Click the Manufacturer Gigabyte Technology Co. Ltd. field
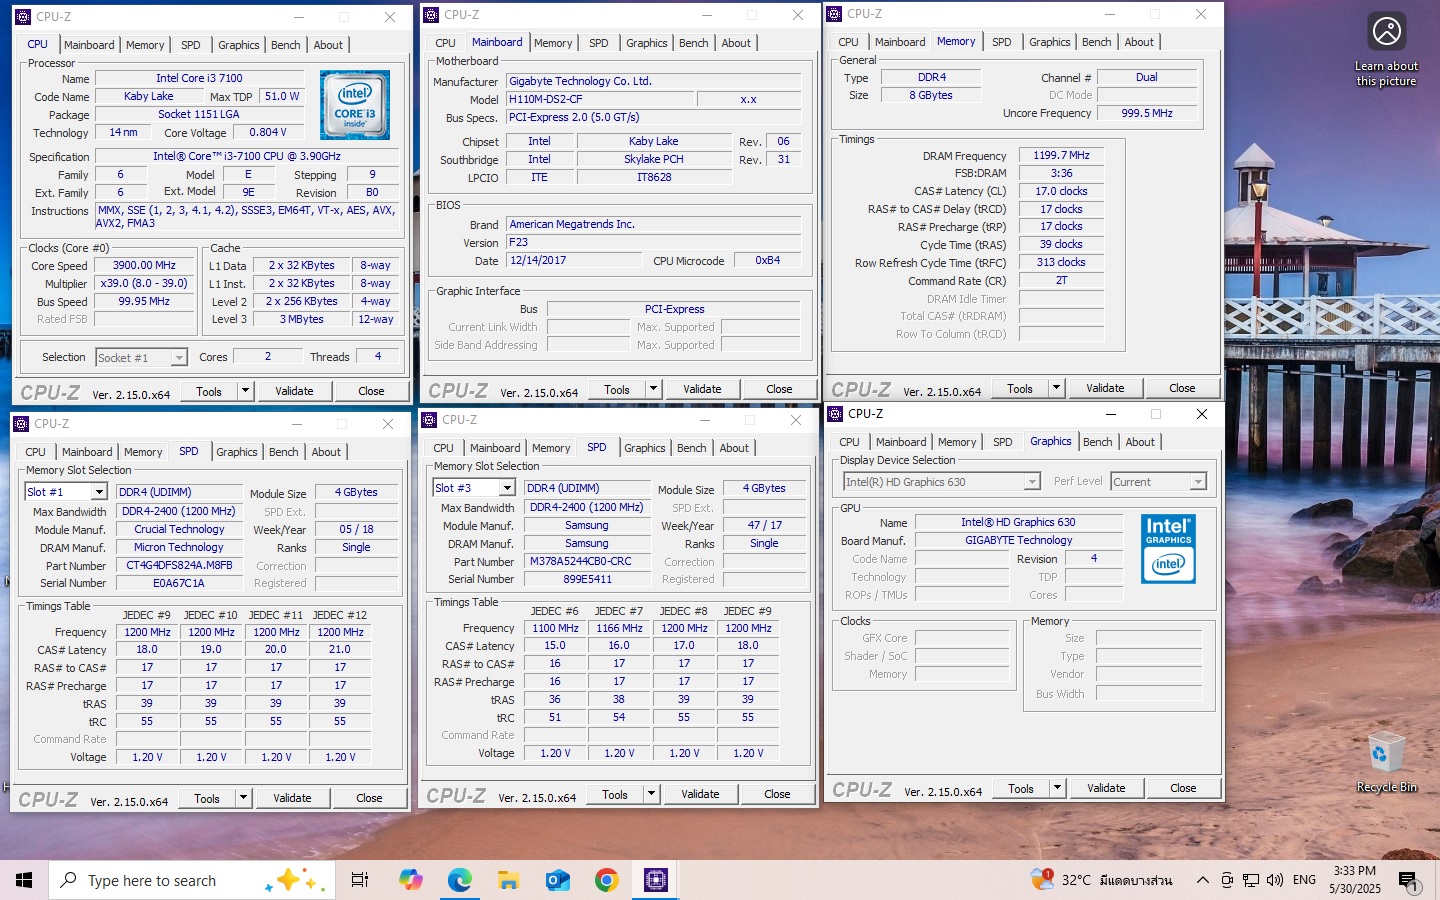1440x900 pixels. 653,81
